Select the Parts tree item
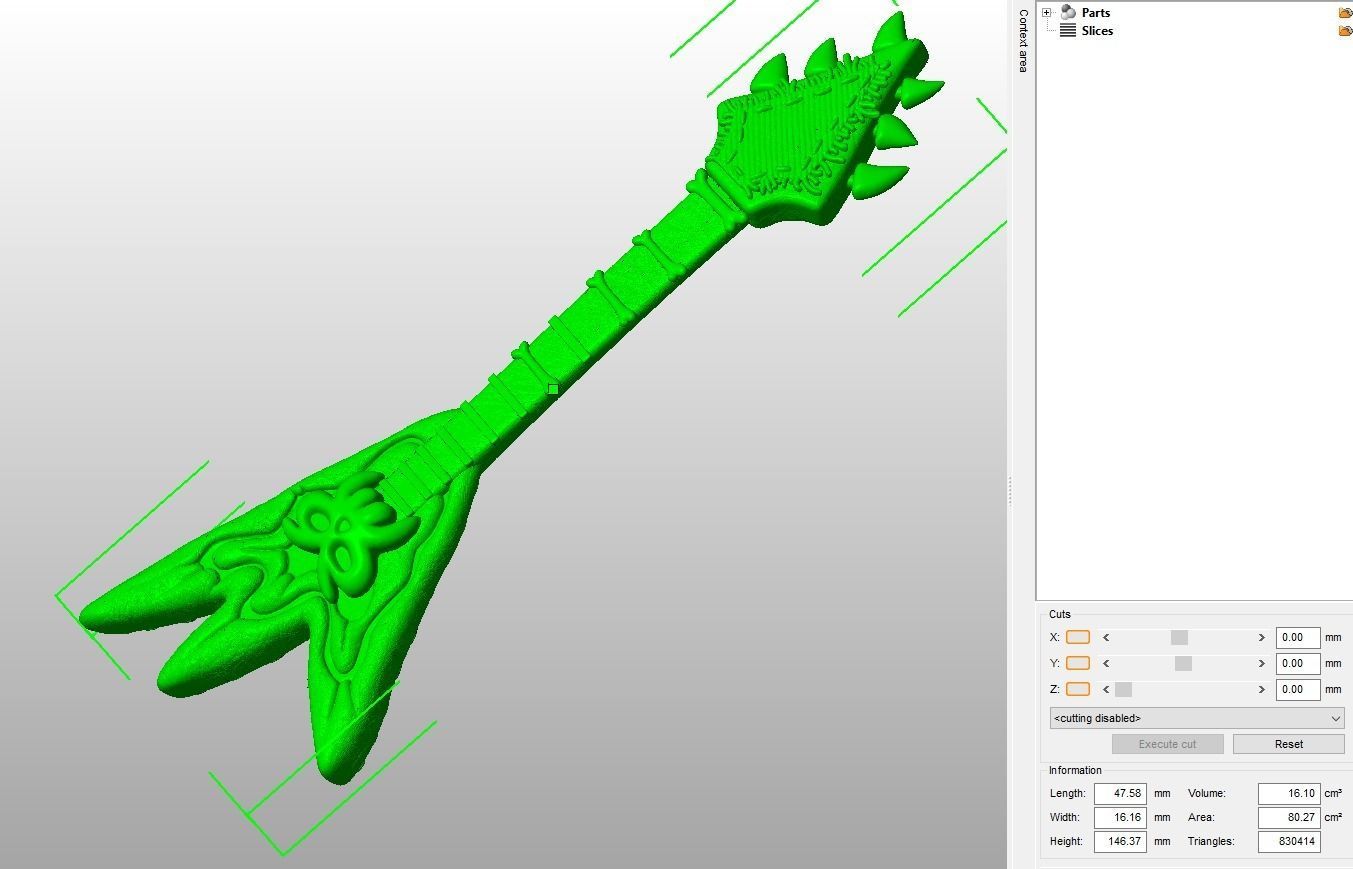The image size is (1353, 869). click(x=1095, y=13)
